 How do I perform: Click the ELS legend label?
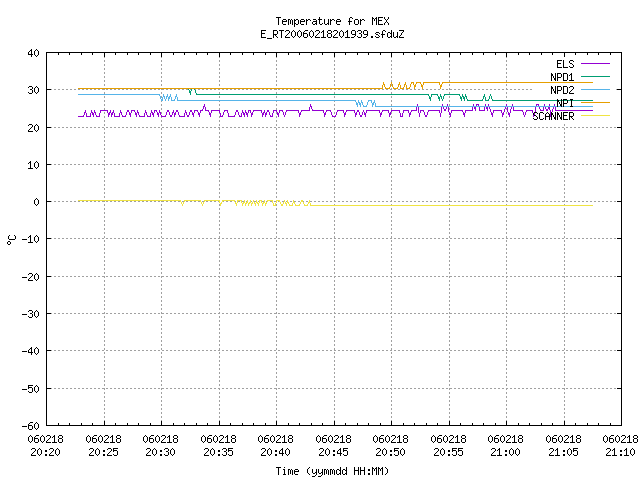[x=565, y=64]
